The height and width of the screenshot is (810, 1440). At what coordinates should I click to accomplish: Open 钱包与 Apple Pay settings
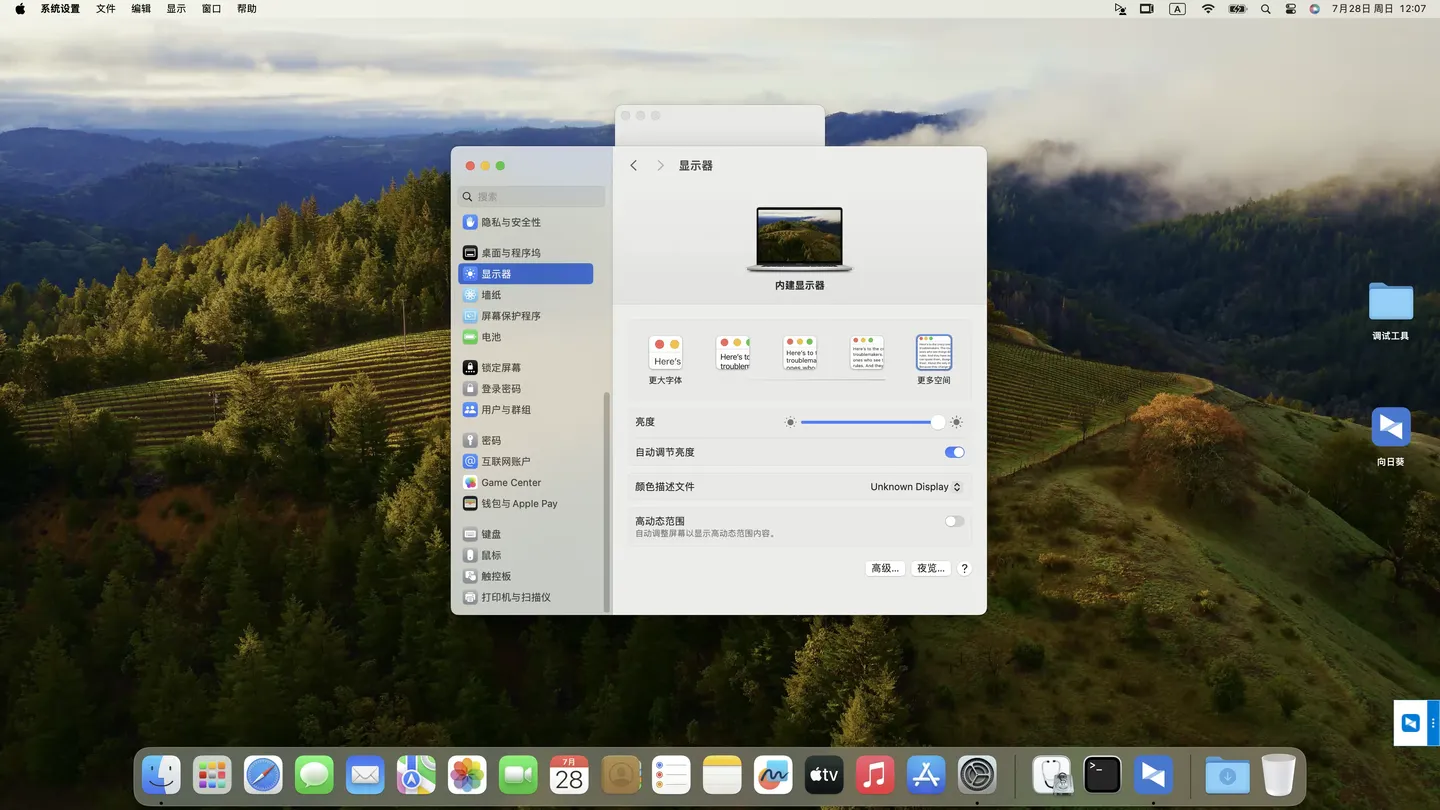[518, 504]
